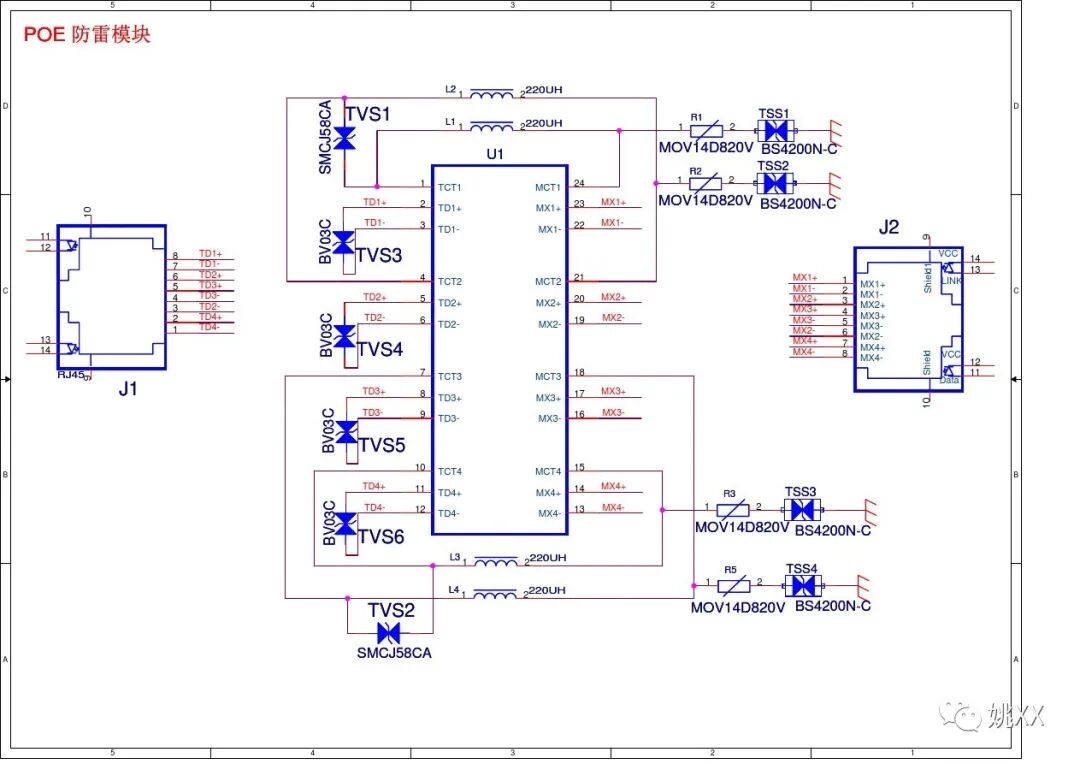Image resolution: width=1080 pixels, height=764 pixels.
Task: Click the 'TD4-' net label at J1 pin 1
Action: tap(209, 327)
